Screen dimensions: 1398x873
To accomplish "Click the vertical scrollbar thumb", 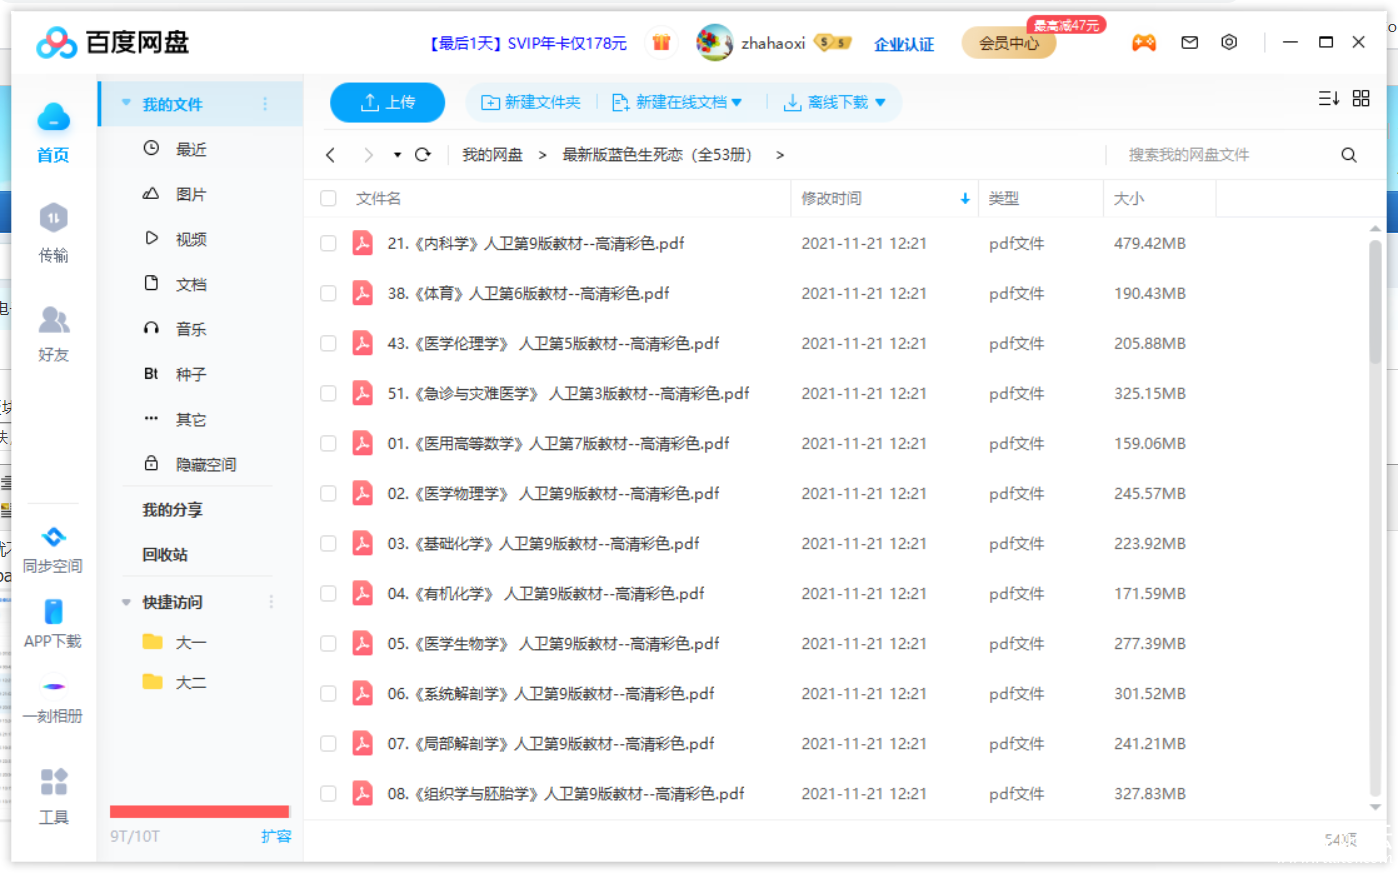I will click(1375, 301).
